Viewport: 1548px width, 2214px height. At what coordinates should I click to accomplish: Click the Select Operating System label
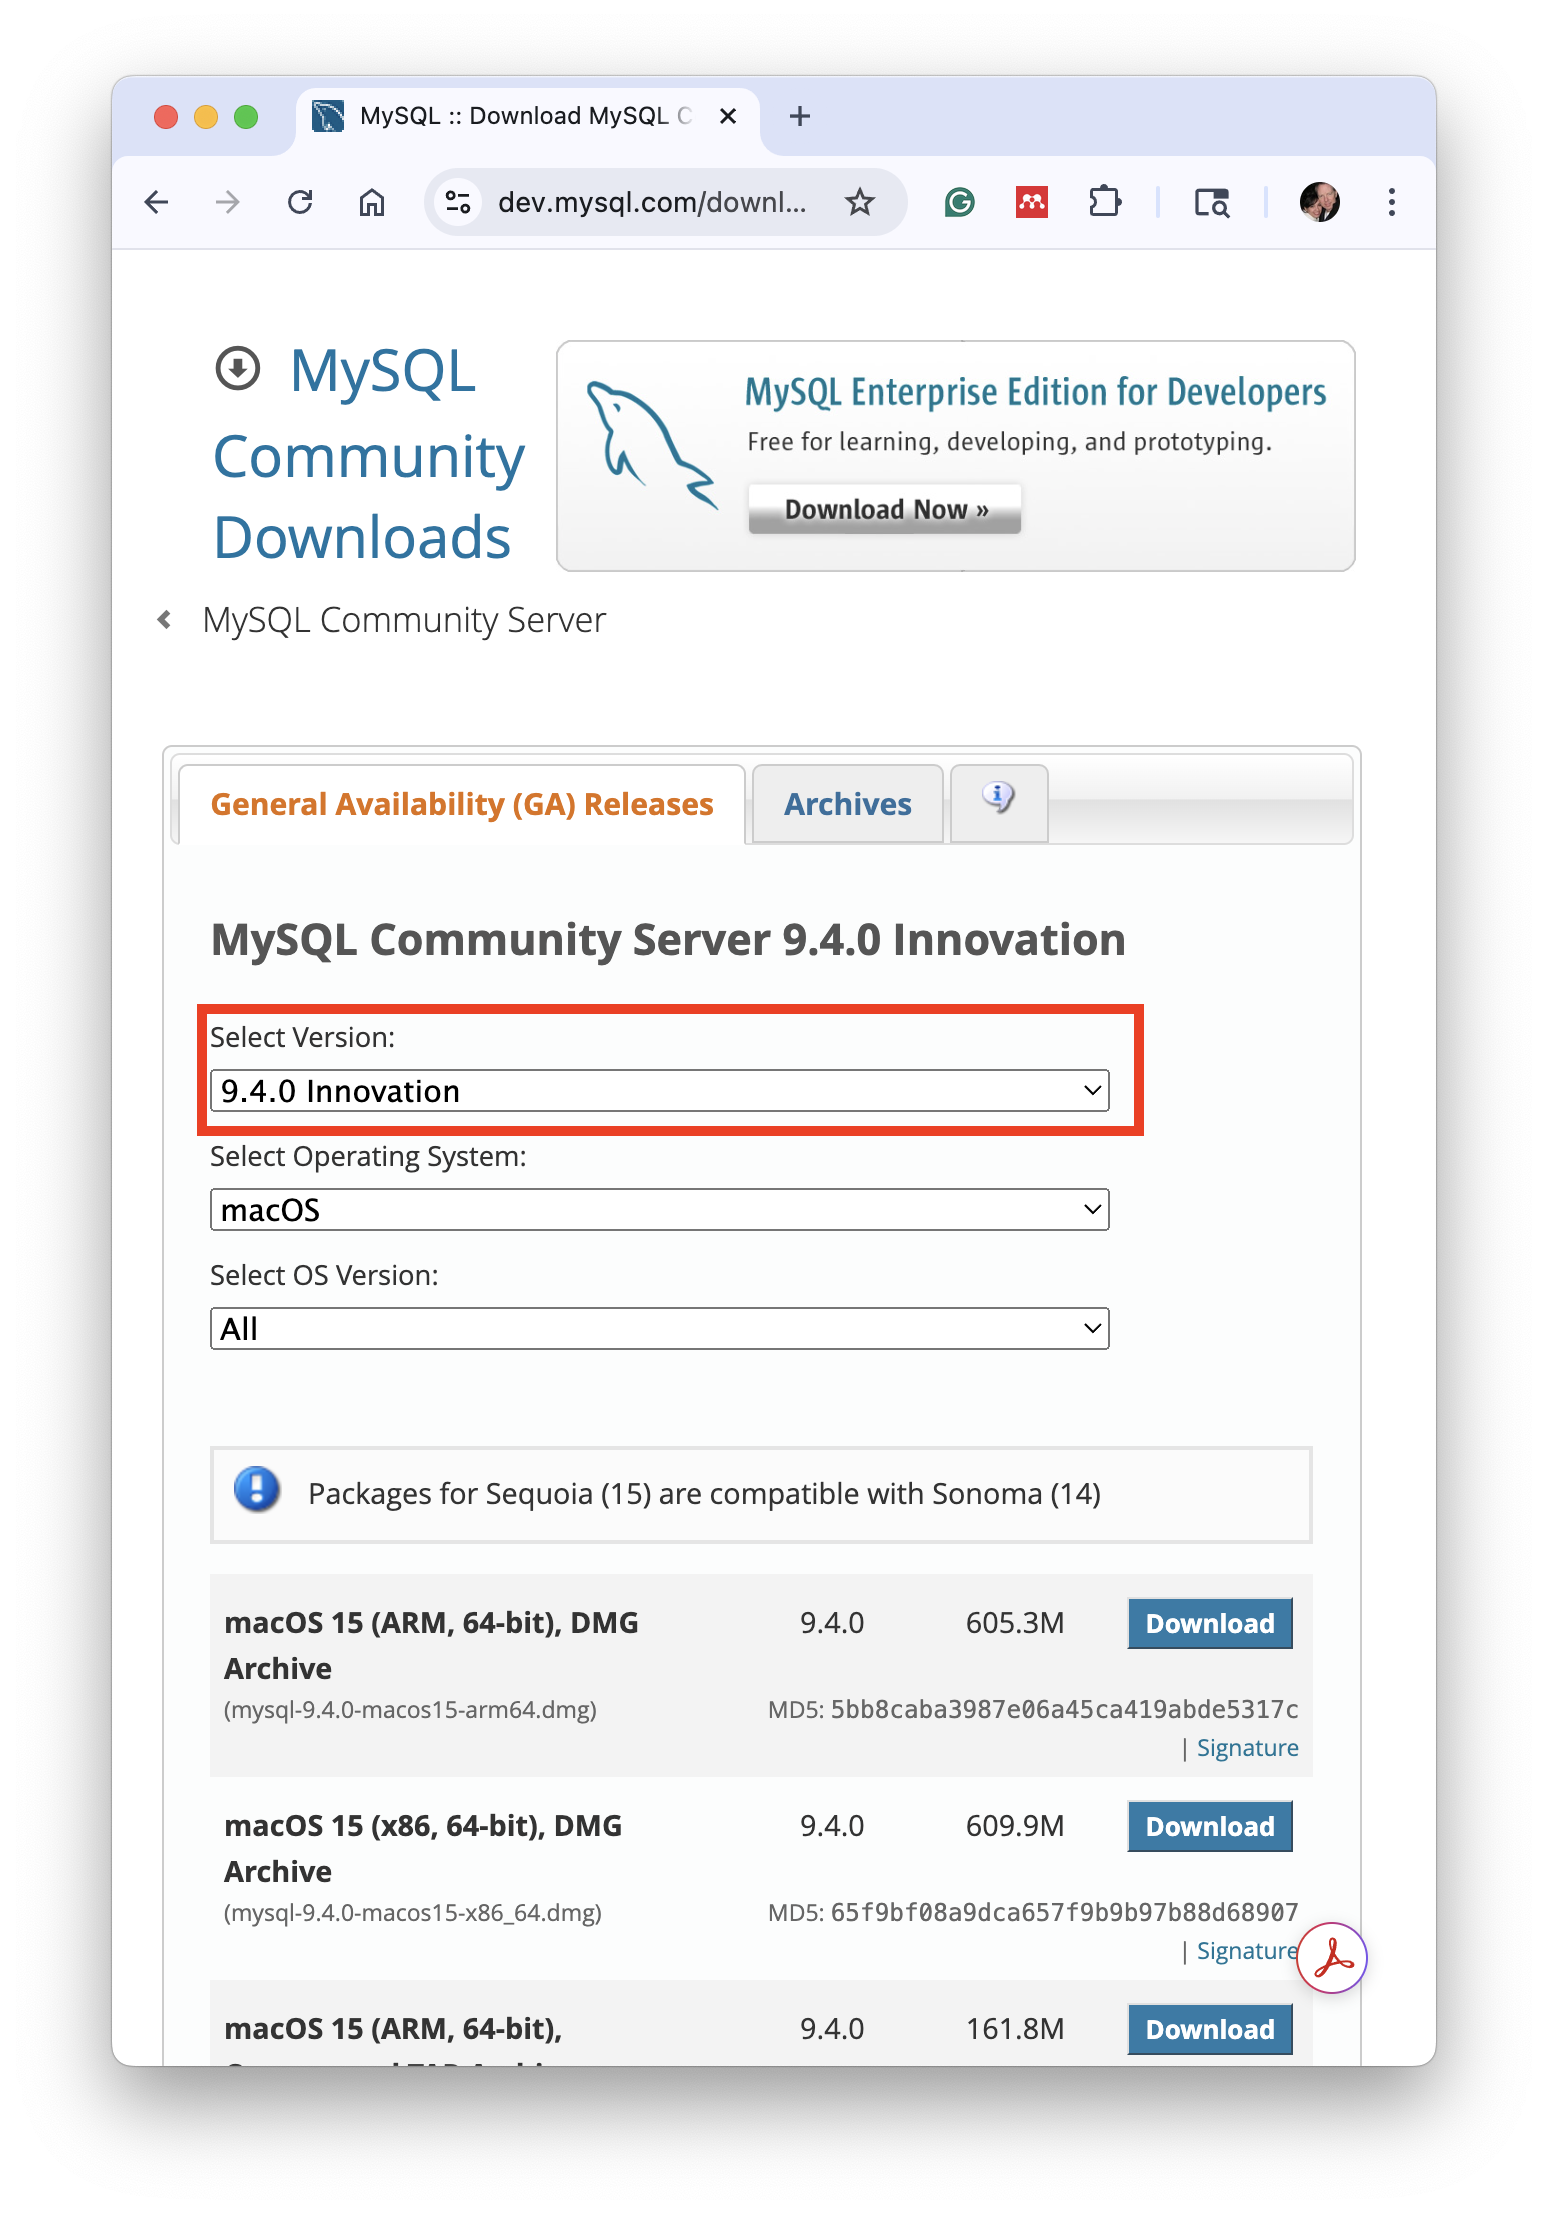point(368,1156)
